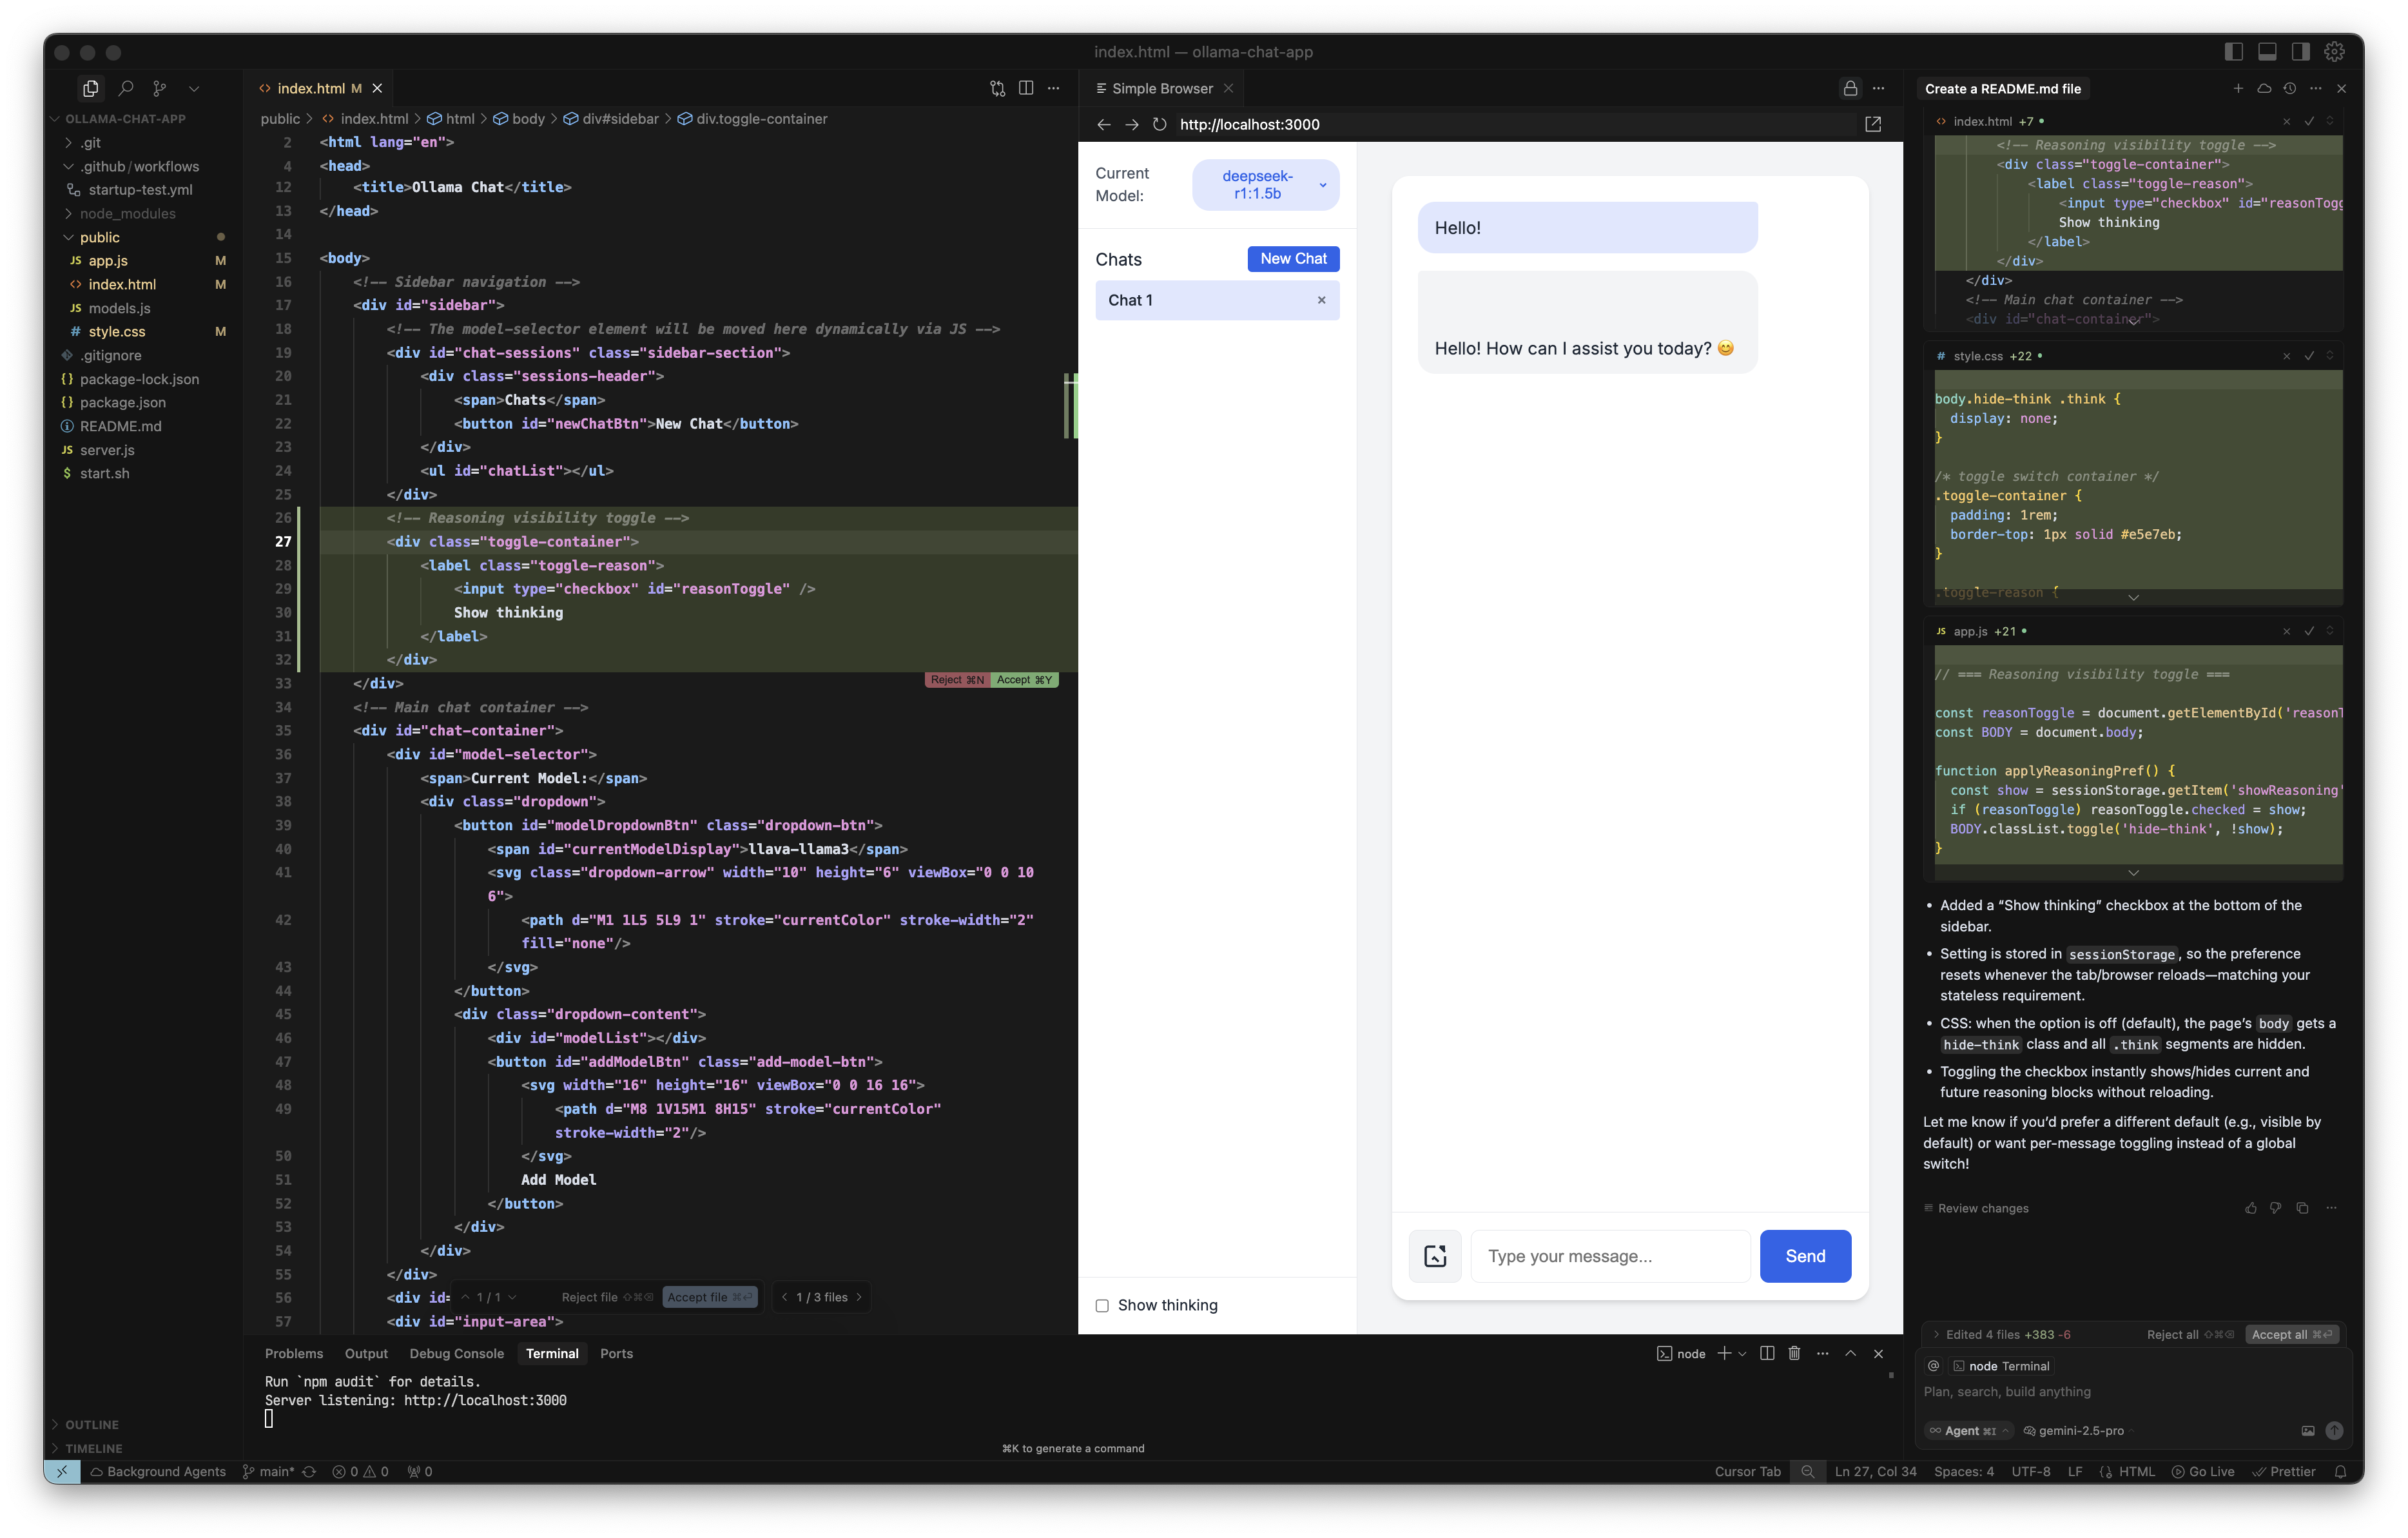Click the blue Send button

point(1805,1256)
